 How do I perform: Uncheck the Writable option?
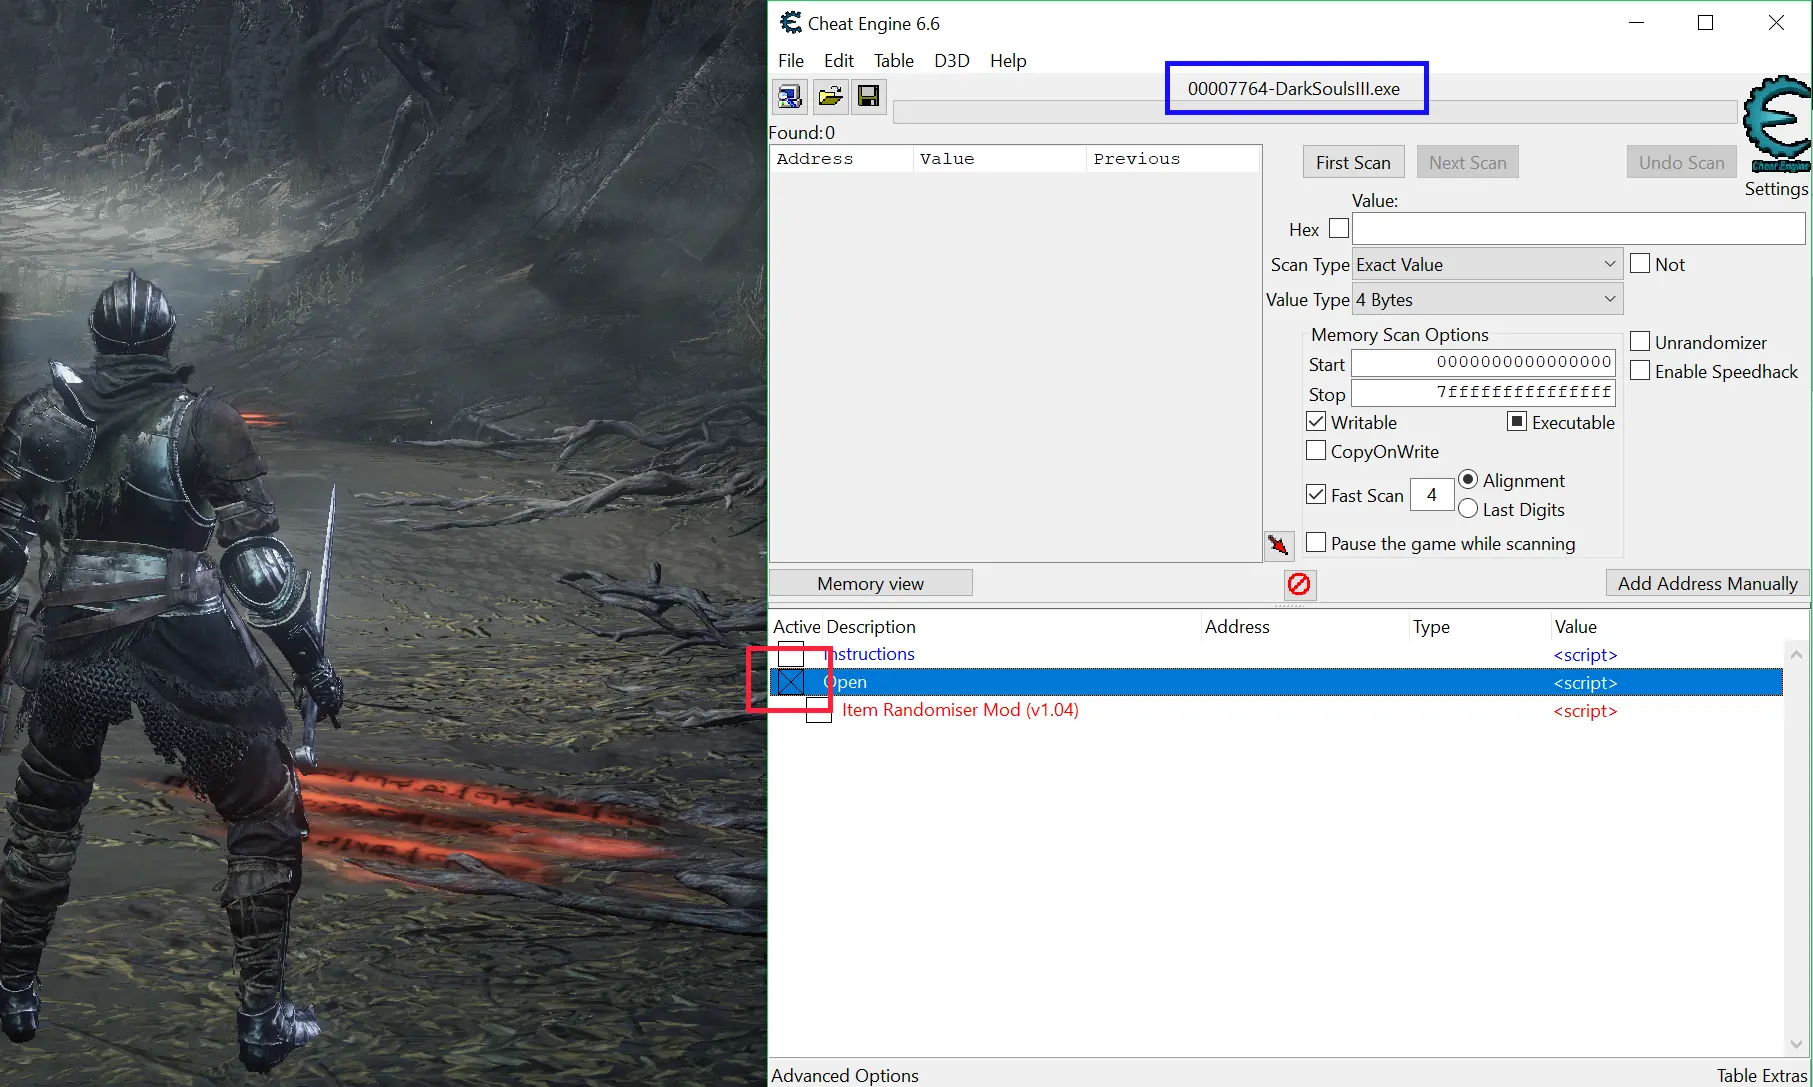click(1316, 422)
